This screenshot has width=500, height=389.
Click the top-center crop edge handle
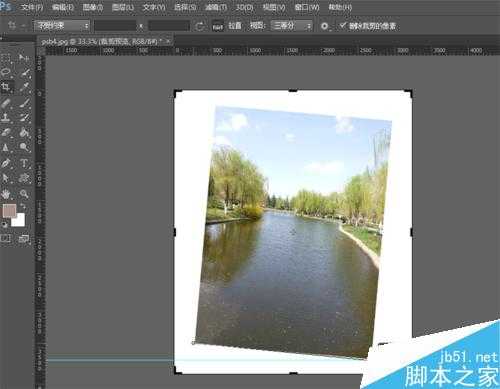click(x=293, y=90)
